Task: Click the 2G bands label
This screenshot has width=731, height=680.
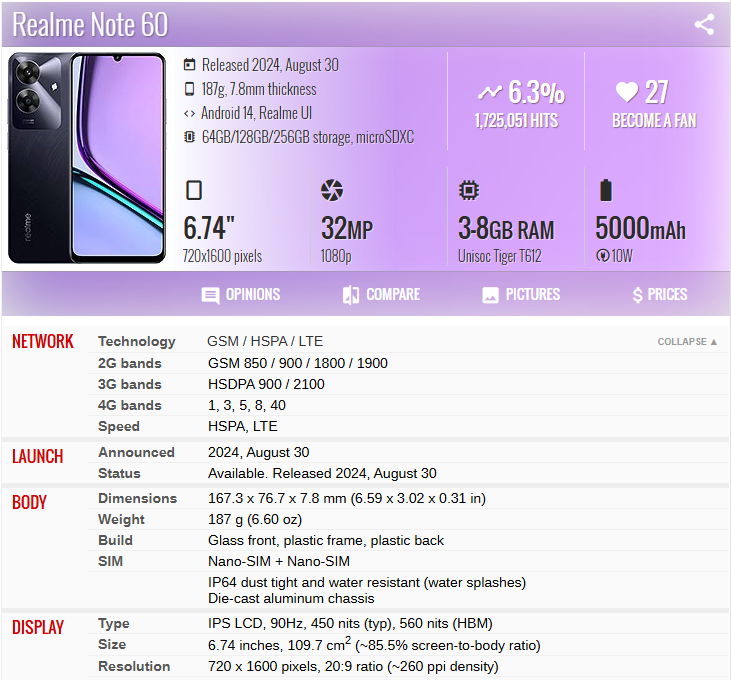Action: point(130,363)
